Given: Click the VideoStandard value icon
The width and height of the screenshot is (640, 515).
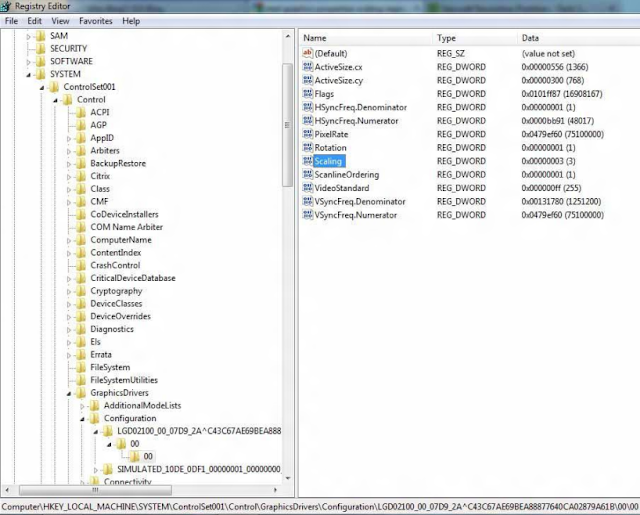Looking at the screenshot, I should click(x=308, y=188).
